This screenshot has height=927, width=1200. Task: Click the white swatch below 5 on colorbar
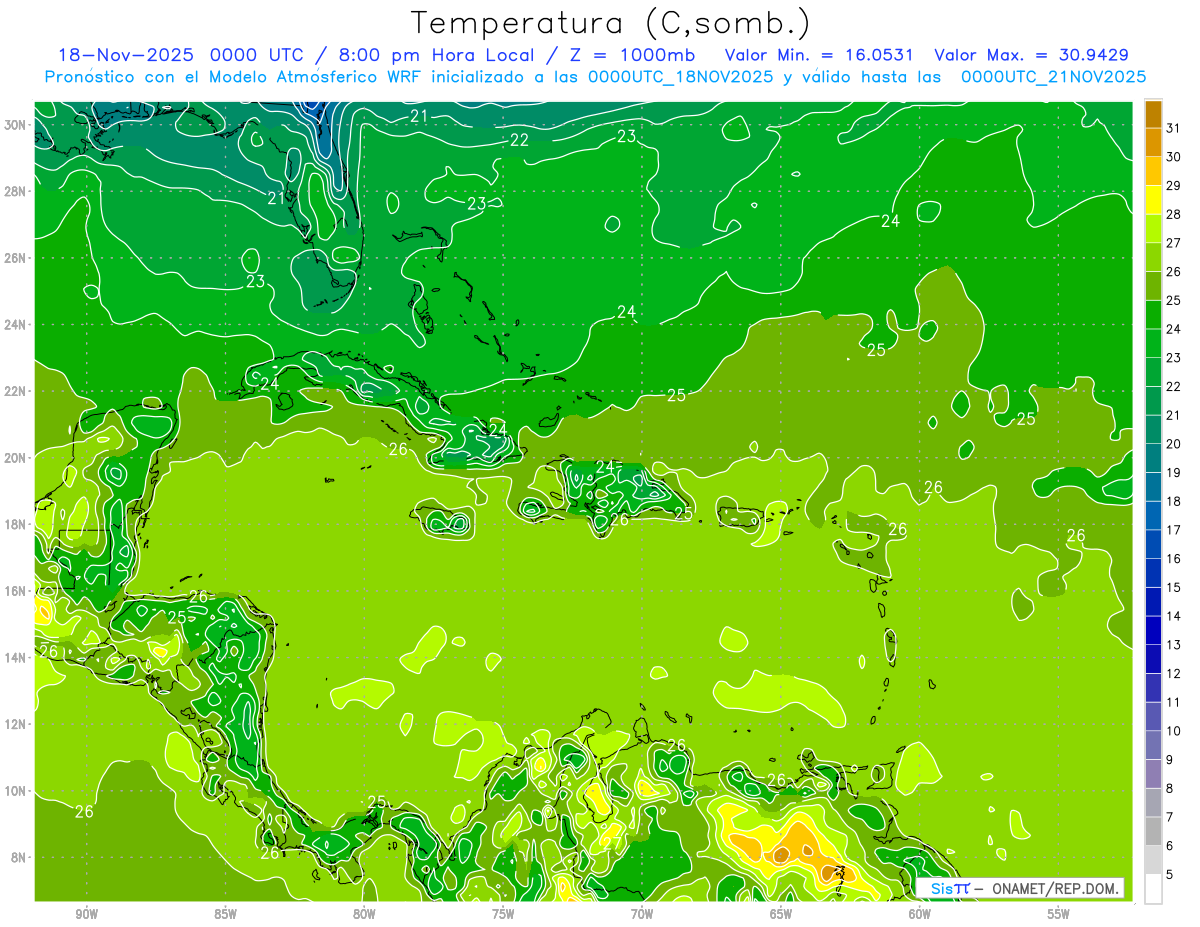point(1153,889)
